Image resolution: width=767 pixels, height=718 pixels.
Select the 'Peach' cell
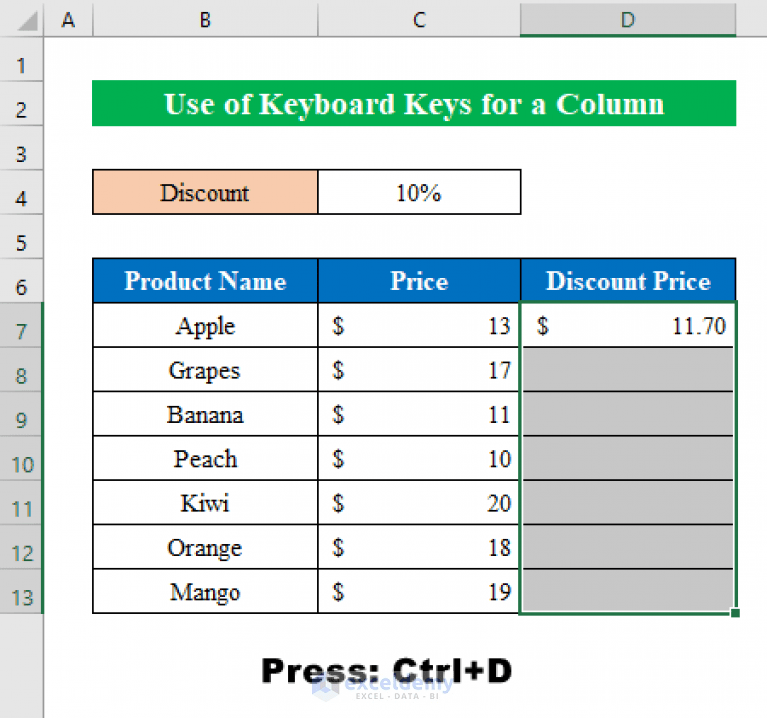(205, 458)
